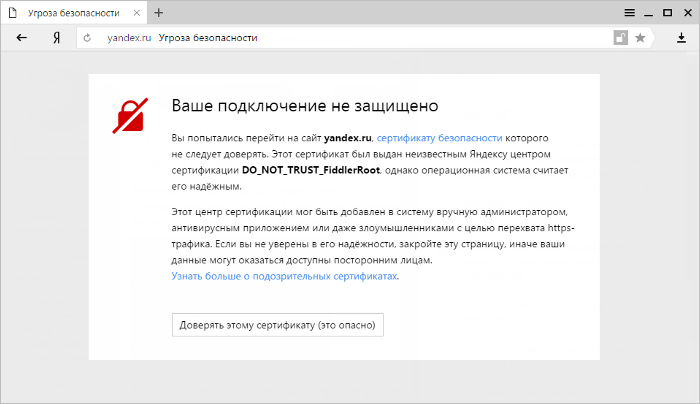
Task: Open a new tab with plus button
Action: (158, 12)
